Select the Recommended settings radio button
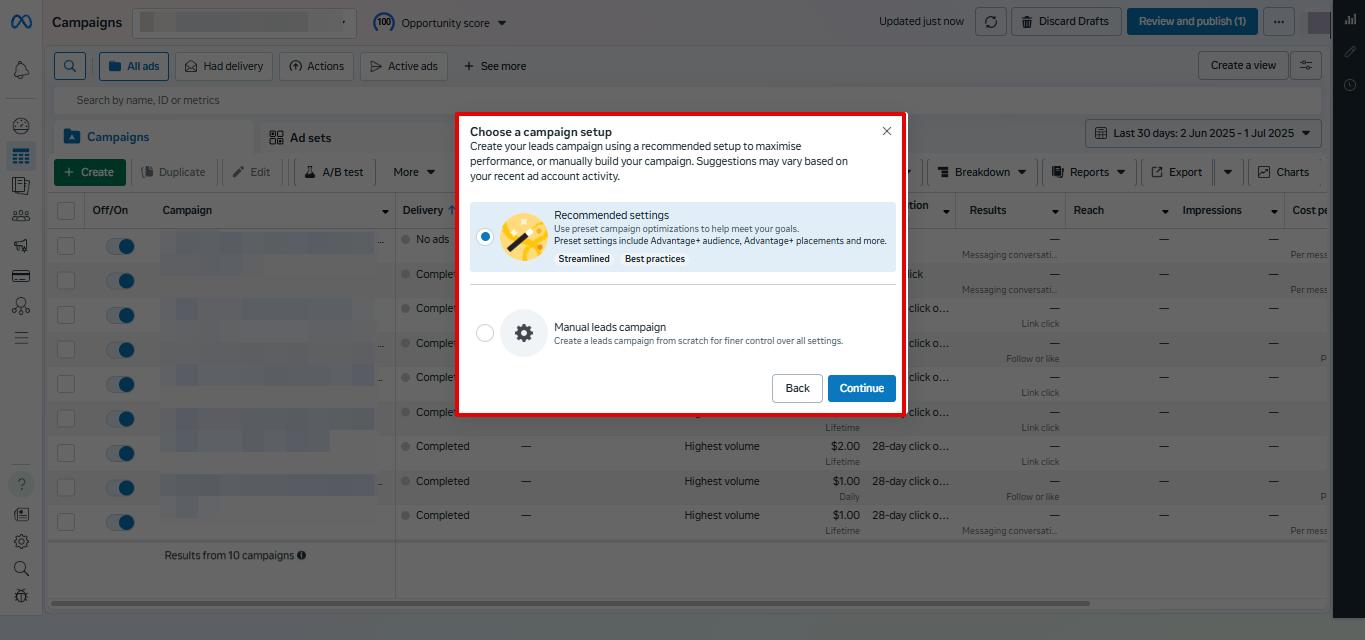1365x640 pixels. [485, 237]
